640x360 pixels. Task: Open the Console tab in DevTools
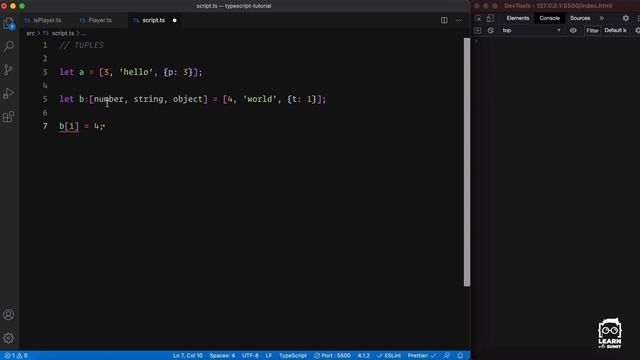click(549, 18)
